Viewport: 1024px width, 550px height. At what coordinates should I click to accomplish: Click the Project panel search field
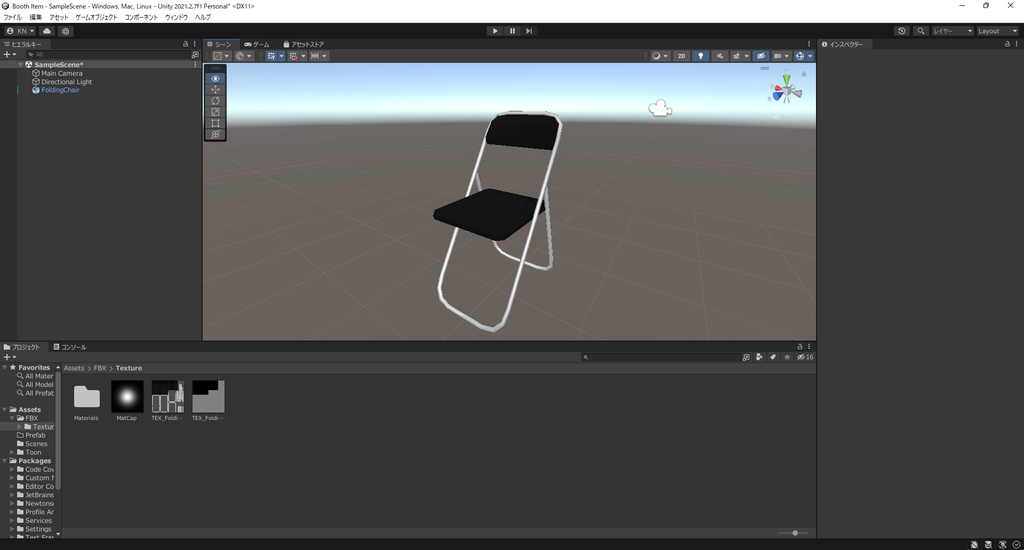click(661, 357)
